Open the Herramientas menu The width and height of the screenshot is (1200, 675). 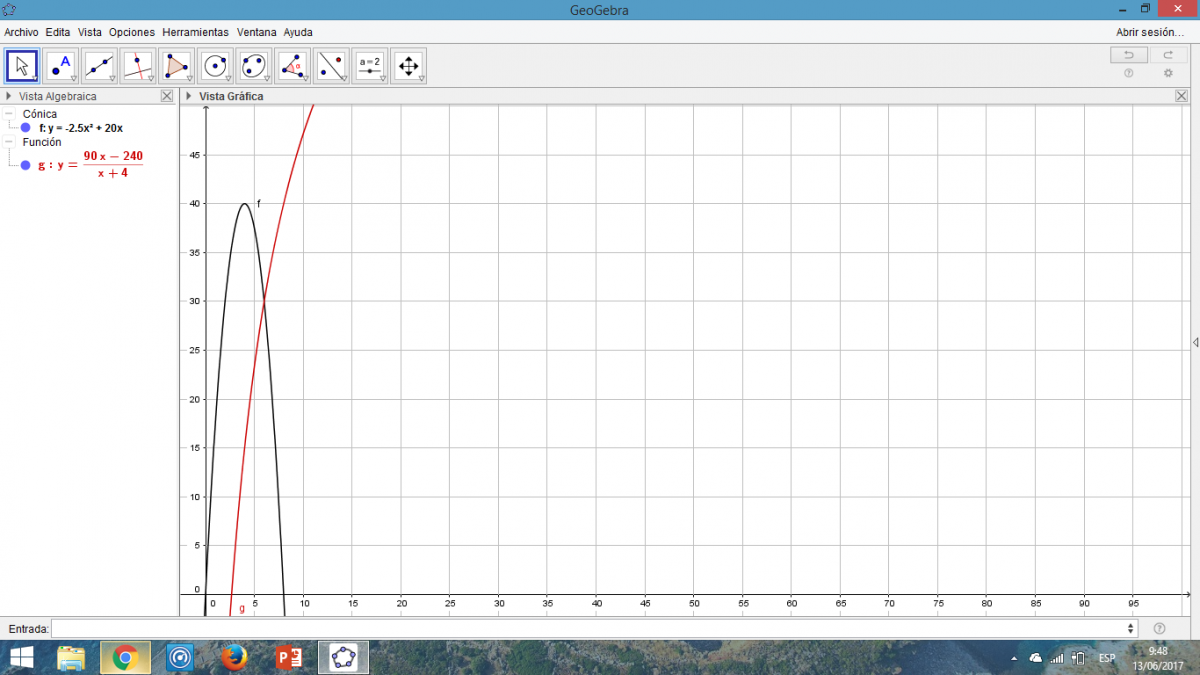[x=195, y=32]
